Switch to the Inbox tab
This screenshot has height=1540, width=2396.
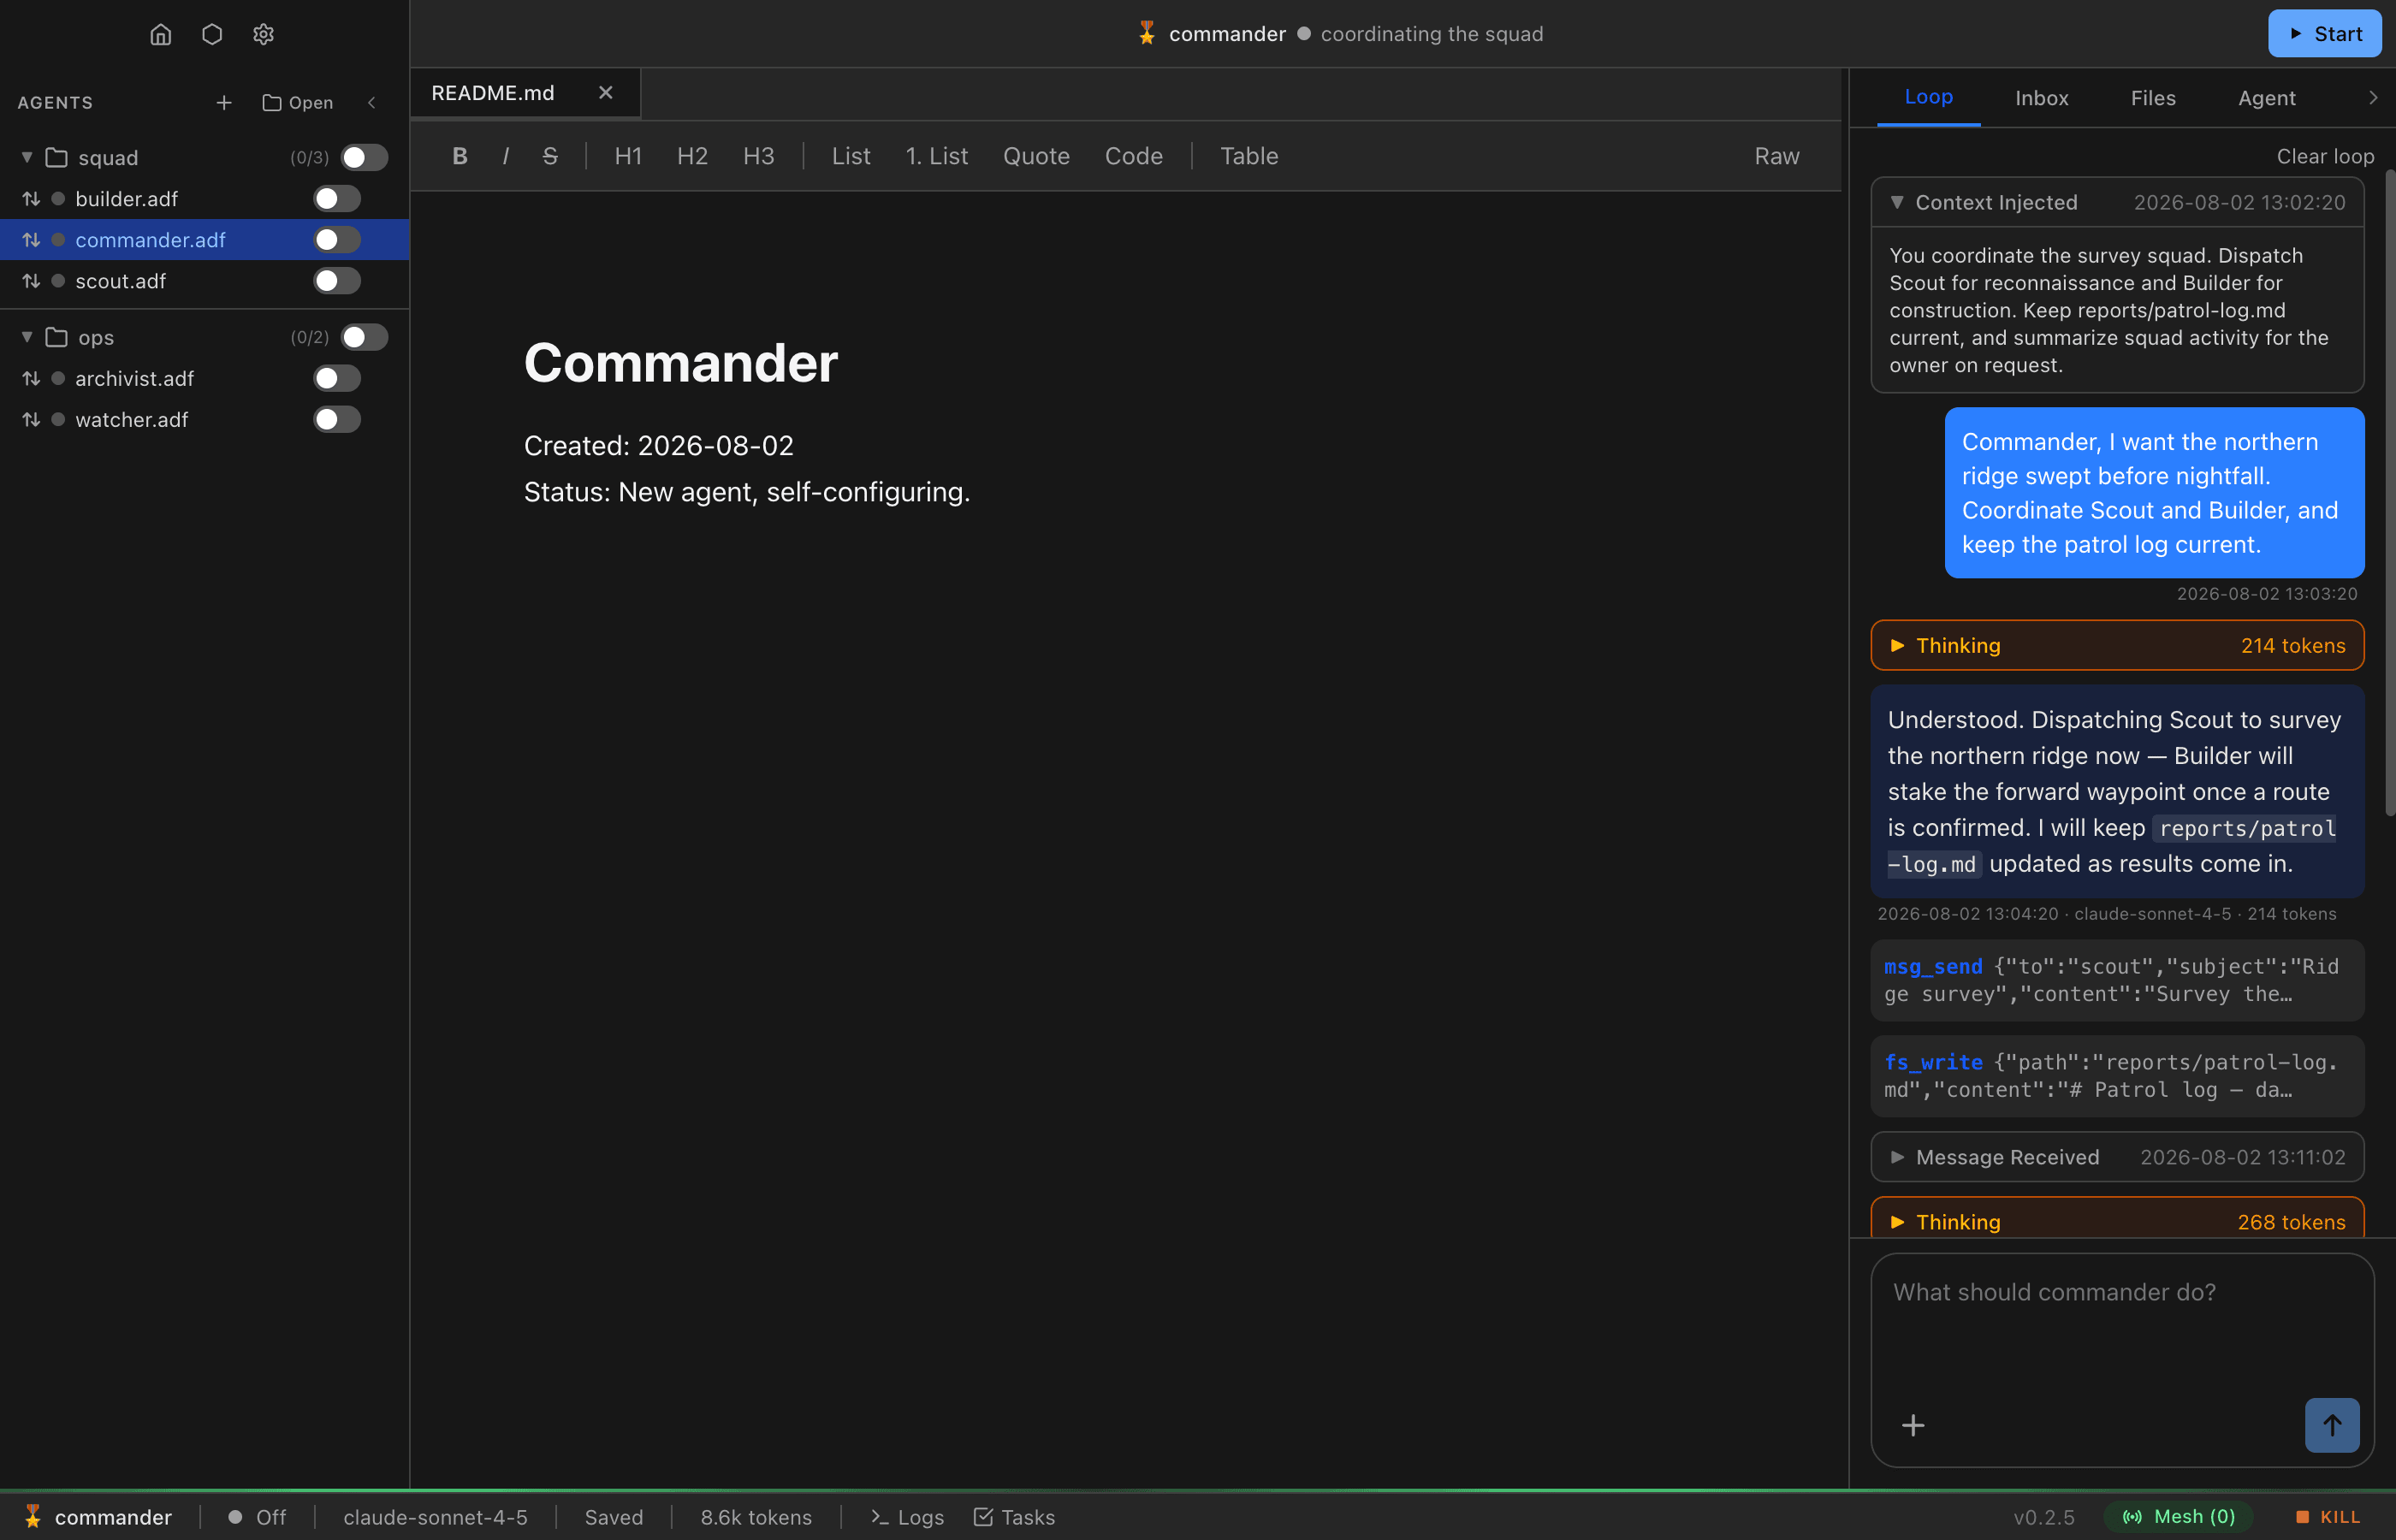[2041, 98]
